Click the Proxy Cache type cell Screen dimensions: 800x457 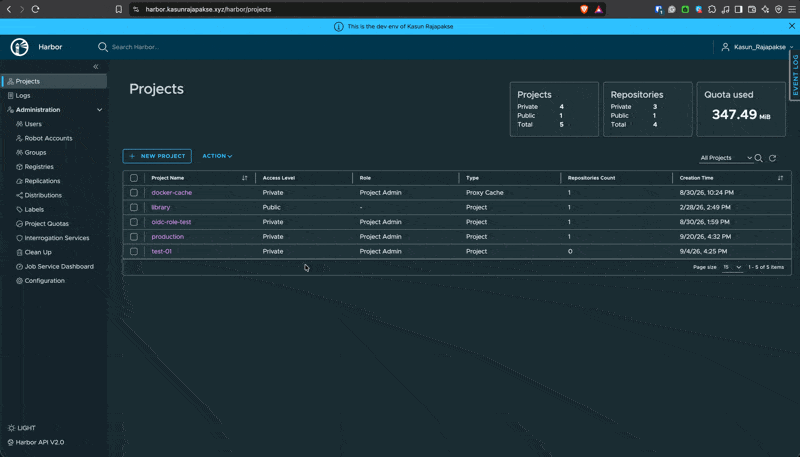(485, 193)
